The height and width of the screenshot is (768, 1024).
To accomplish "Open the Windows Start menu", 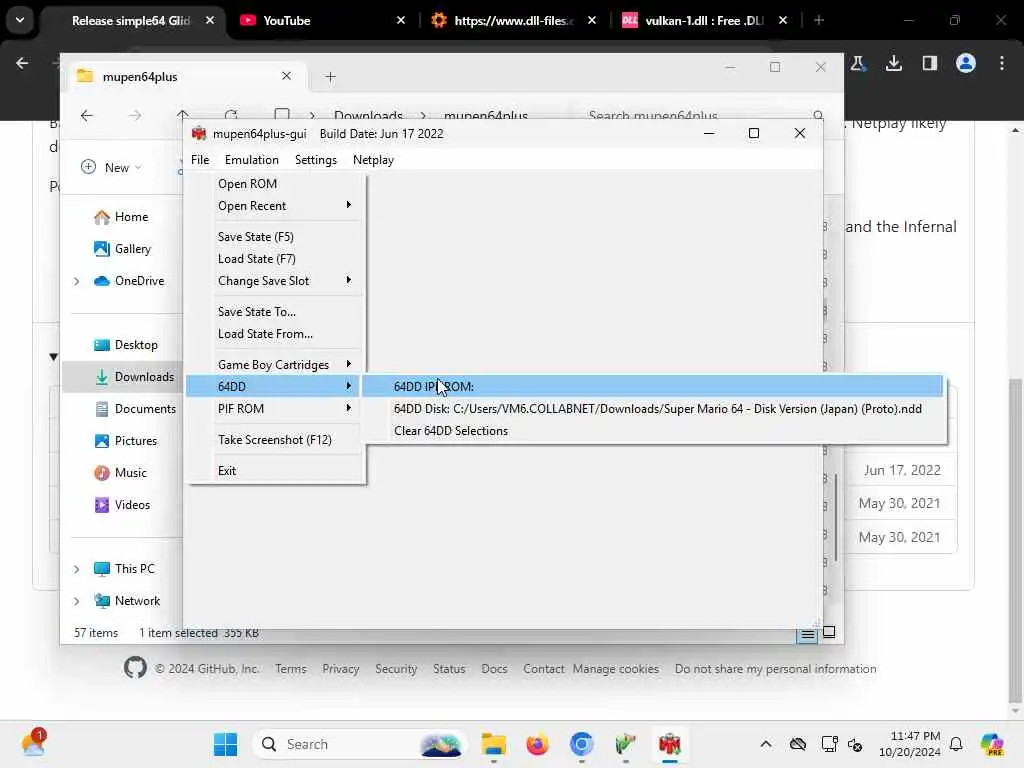I will coord(225,744).
